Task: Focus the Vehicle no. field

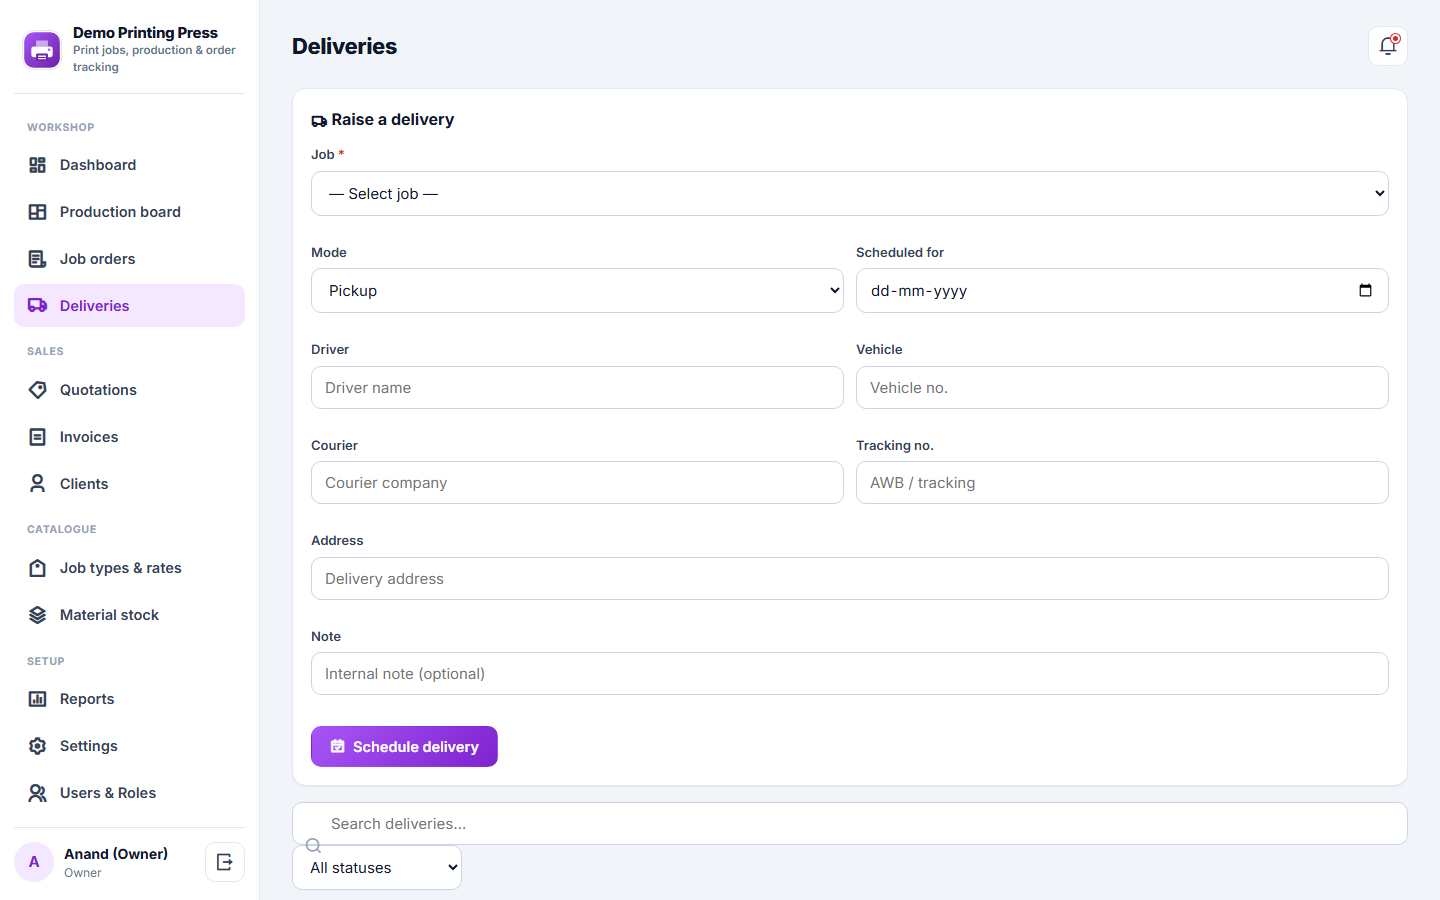Action: coord(1122,388)
